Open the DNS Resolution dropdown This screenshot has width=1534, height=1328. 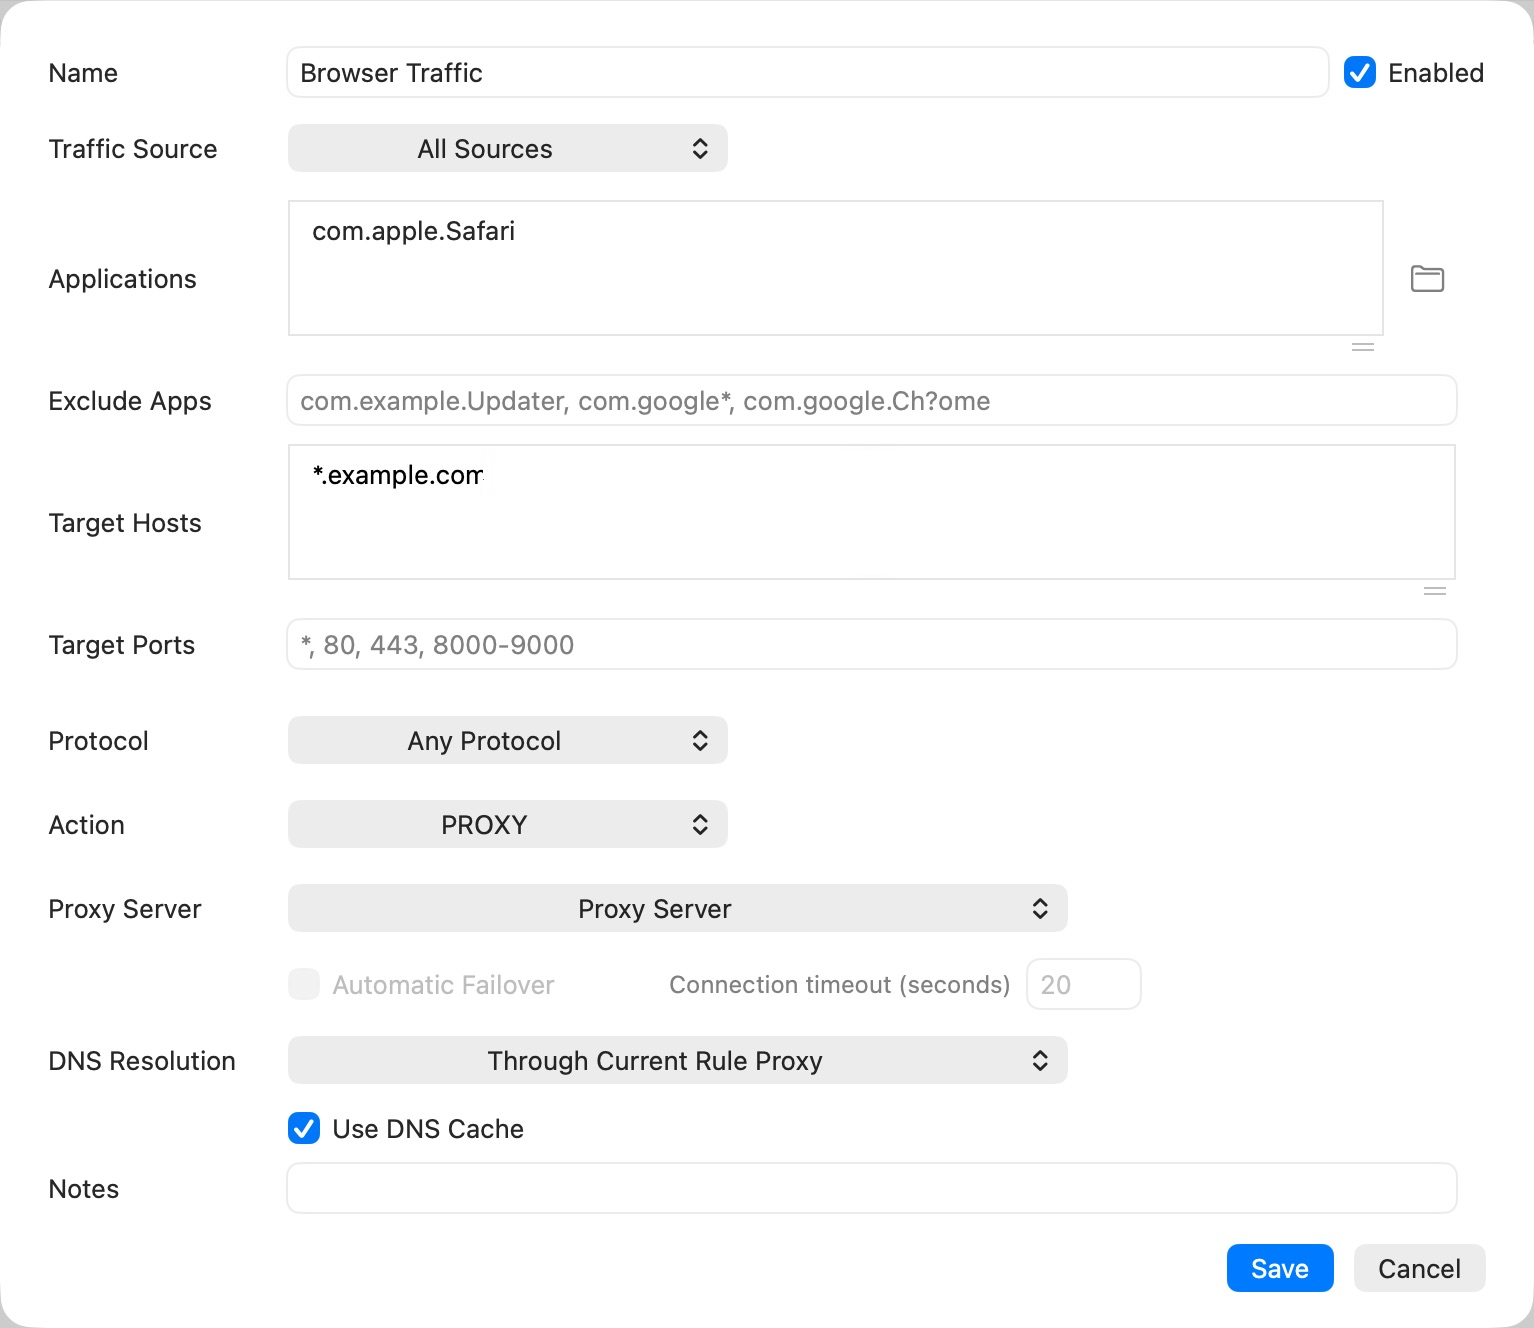[x=677, y=1060]
